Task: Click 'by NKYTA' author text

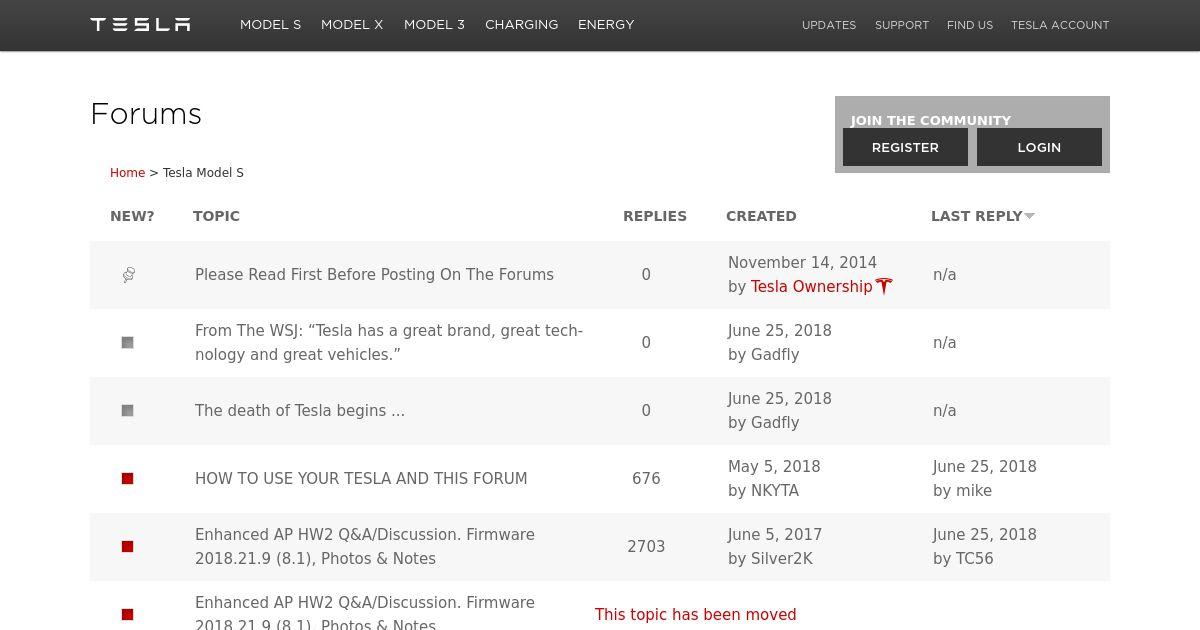Action: [x=763, y=491]
